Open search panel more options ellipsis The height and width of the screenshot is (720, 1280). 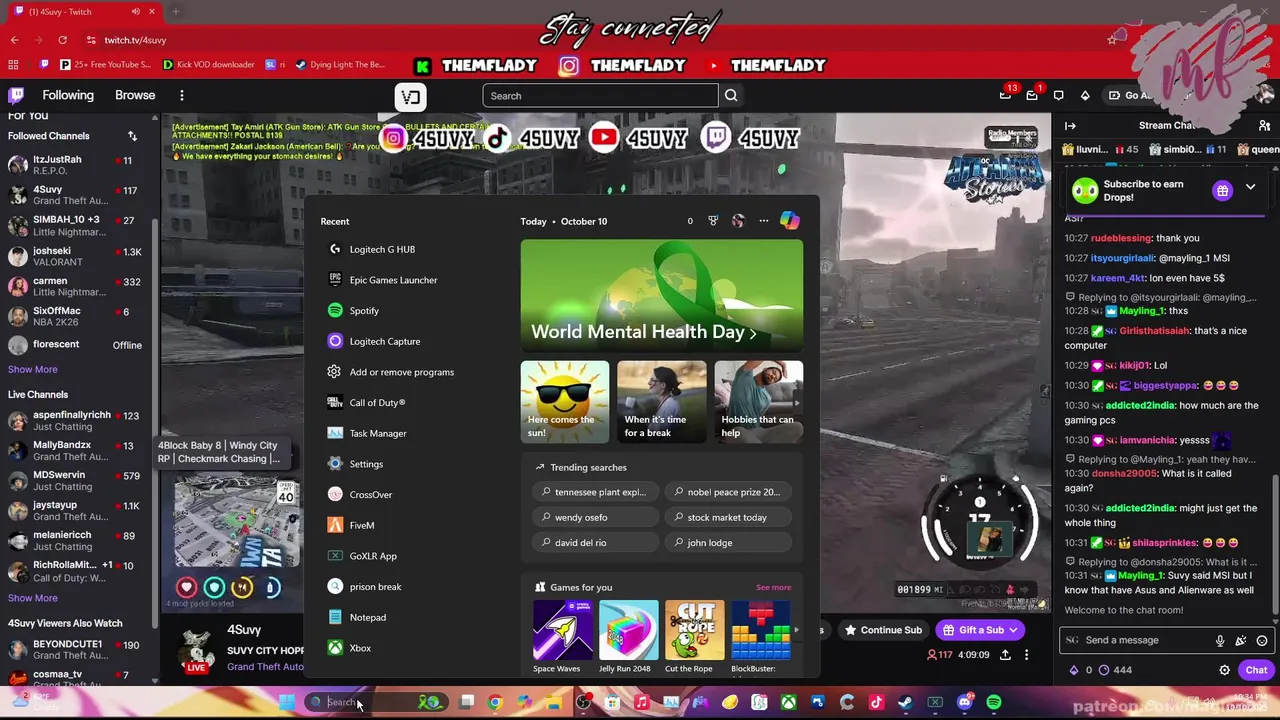[763, 221]
